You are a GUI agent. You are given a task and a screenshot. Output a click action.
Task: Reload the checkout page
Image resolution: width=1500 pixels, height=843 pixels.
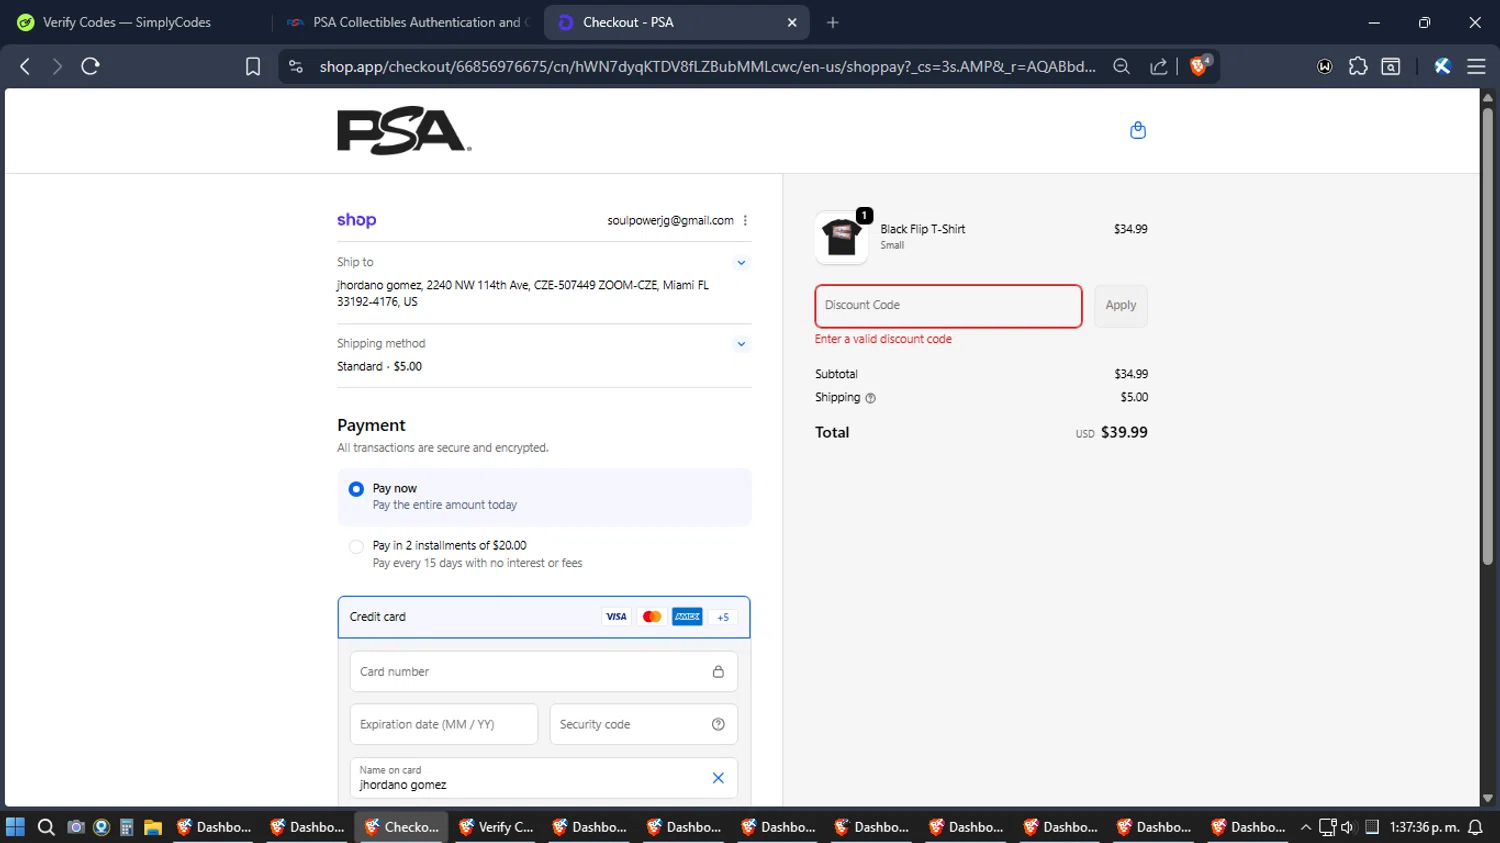[x=90, y=66]
